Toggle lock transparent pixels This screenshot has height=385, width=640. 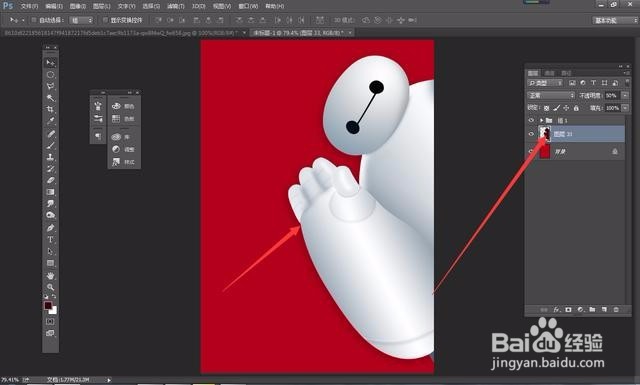coord(547,108)
